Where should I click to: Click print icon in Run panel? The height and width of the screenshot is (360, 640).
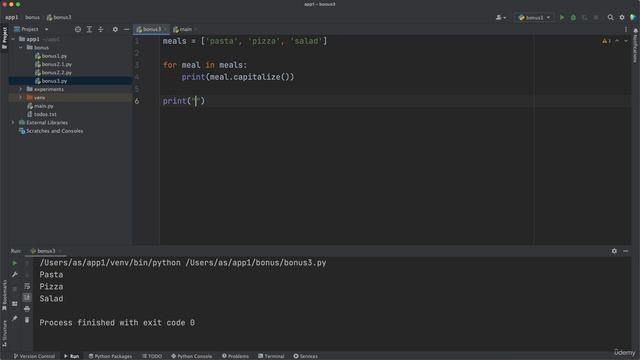(27, 309)
